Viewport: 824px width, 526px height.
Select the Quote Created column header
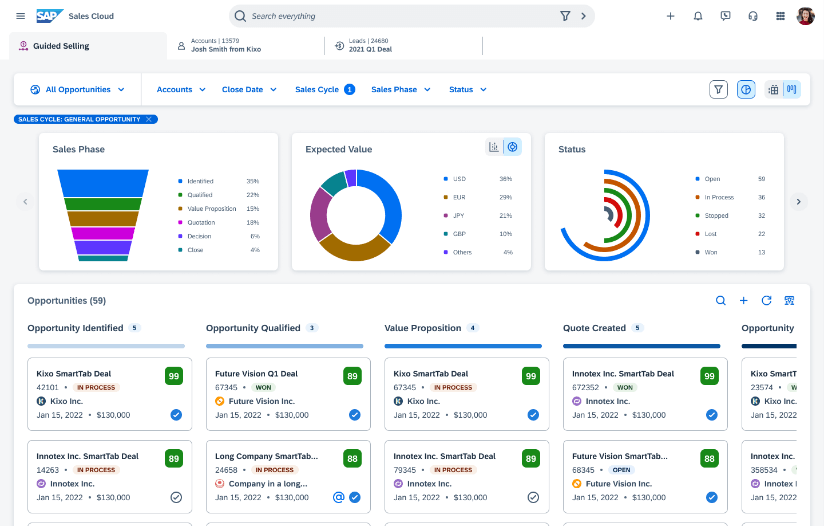[x=594, y=328]
